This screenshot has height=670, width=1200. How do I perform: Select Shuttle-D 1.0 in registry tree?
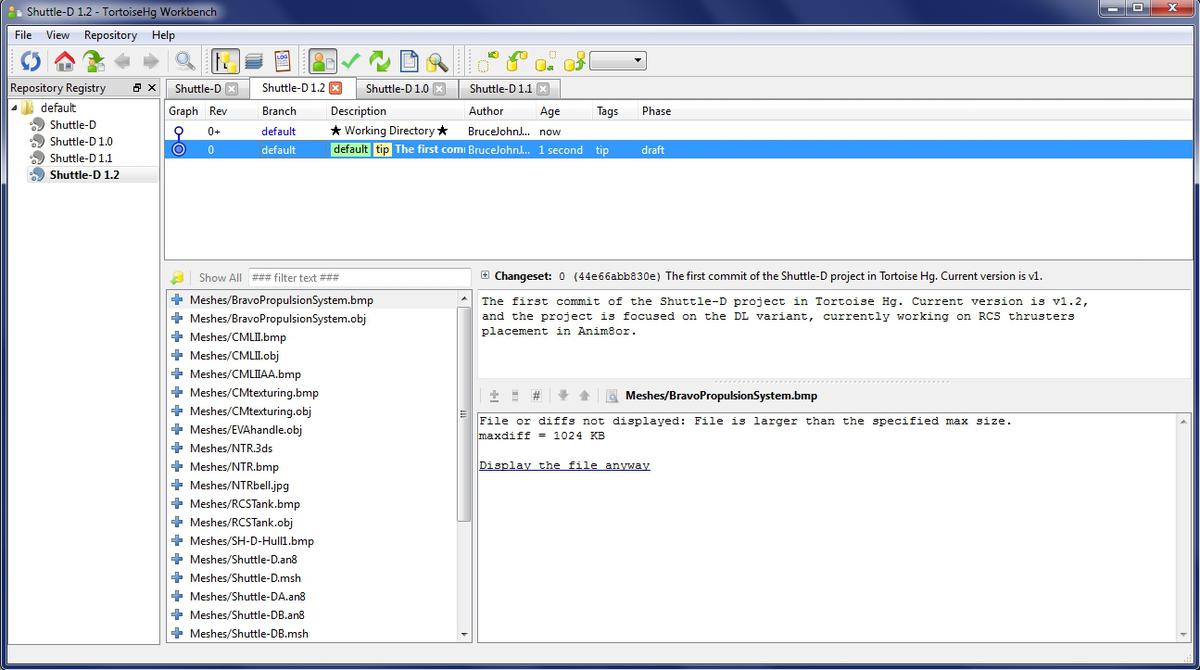pyautogui.click(x=81, y=142)
